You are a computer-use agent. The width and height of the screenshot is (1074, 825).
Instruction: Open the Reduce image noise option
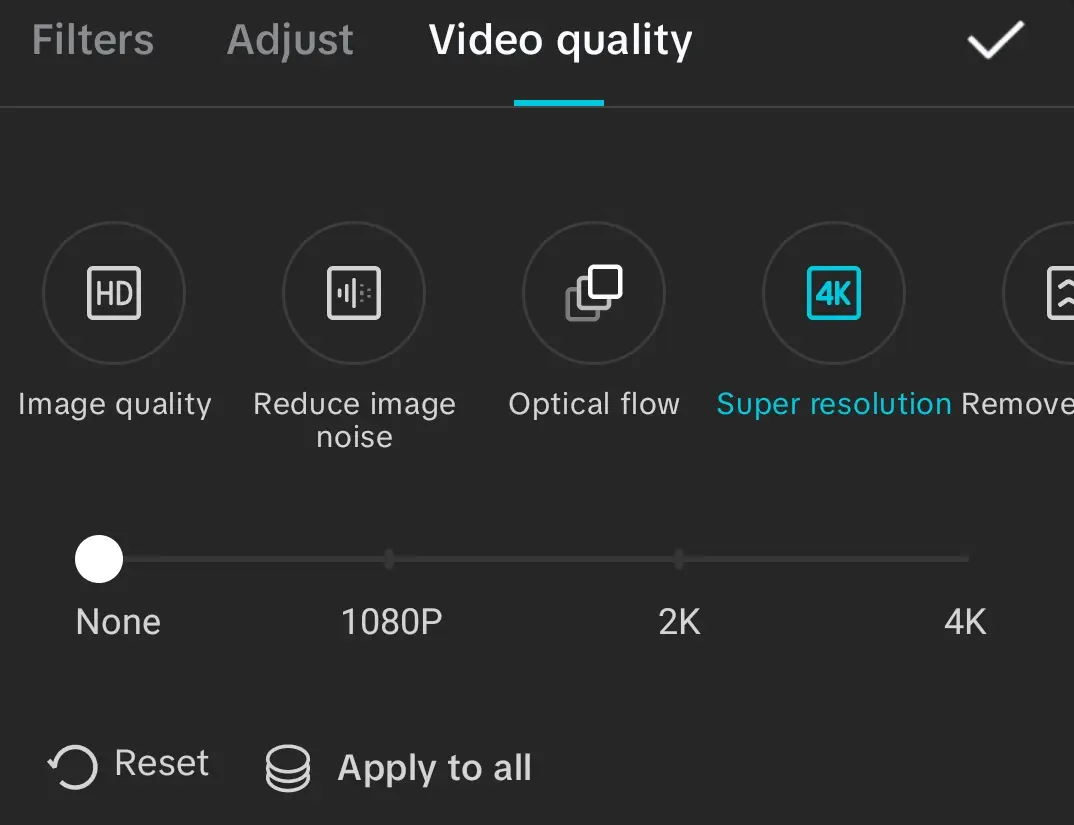pos(354,293)
